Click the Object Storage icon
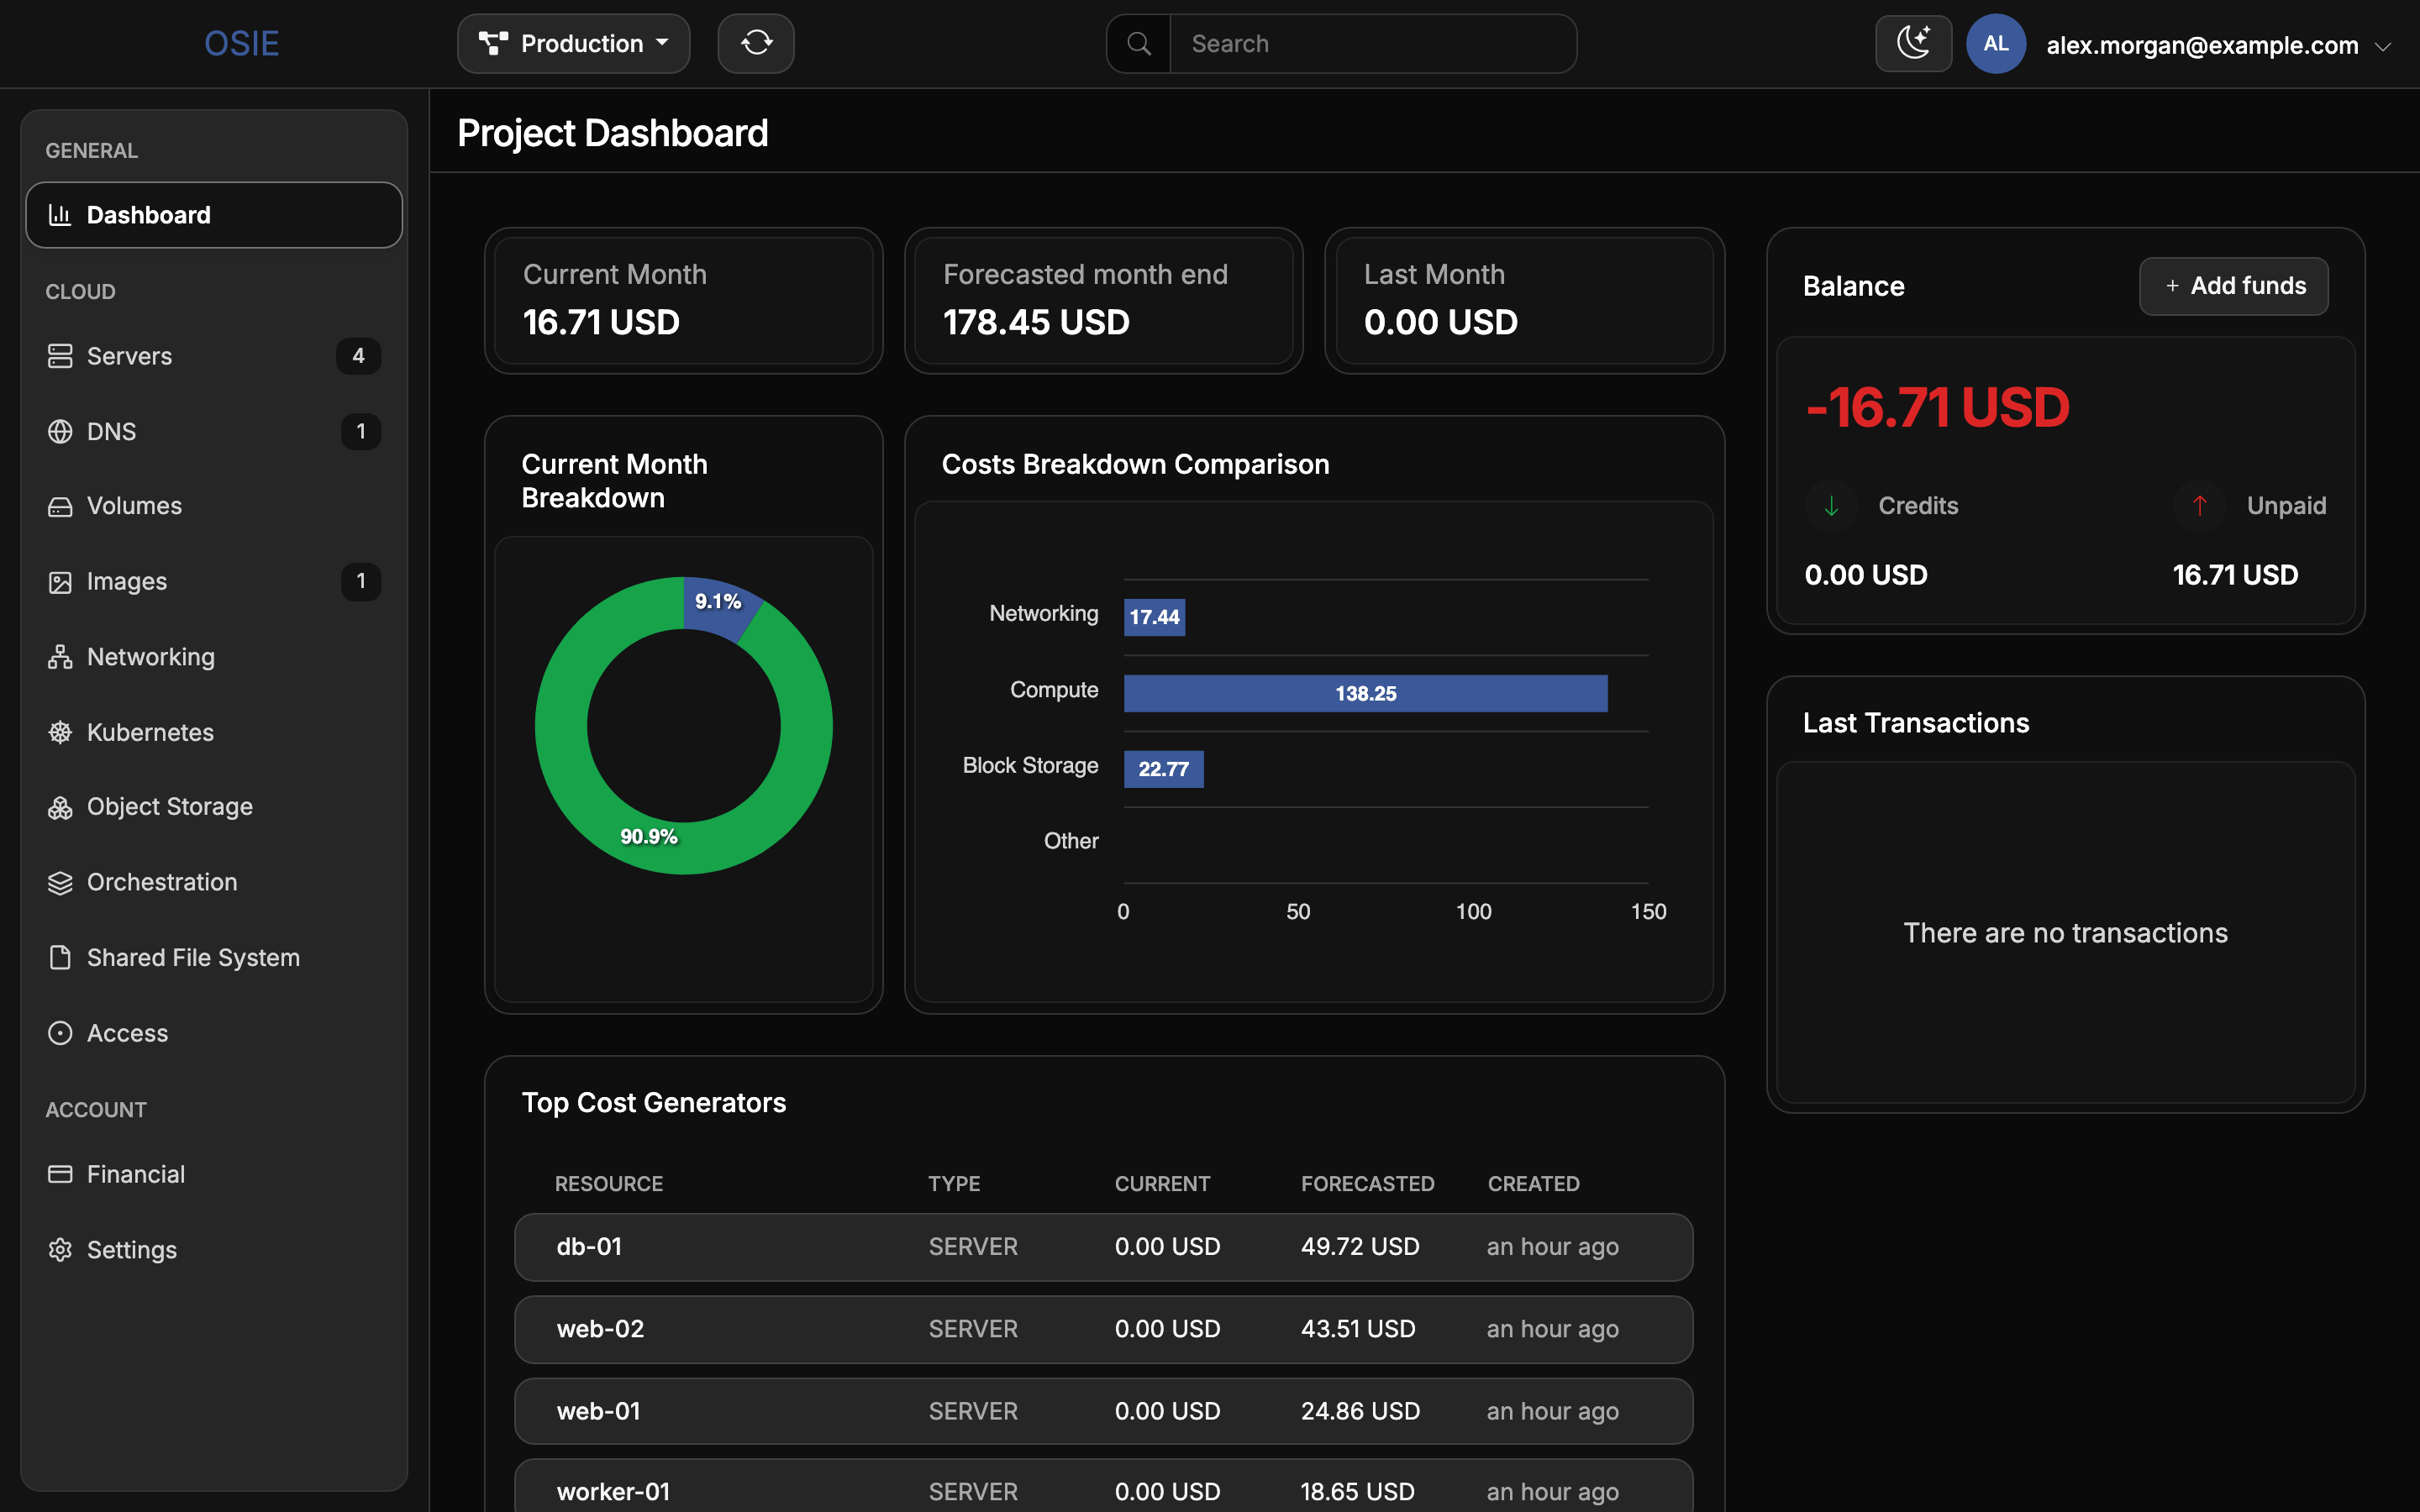 click(x=60, y=807)
